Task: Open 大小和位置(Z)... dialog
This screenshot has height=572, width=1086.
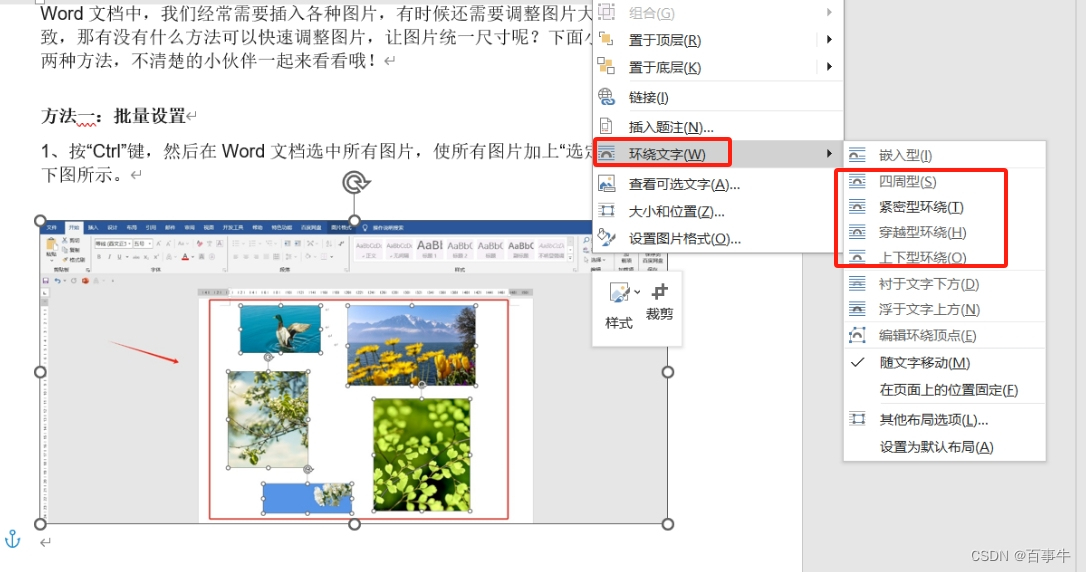Action: pos(718,211)
